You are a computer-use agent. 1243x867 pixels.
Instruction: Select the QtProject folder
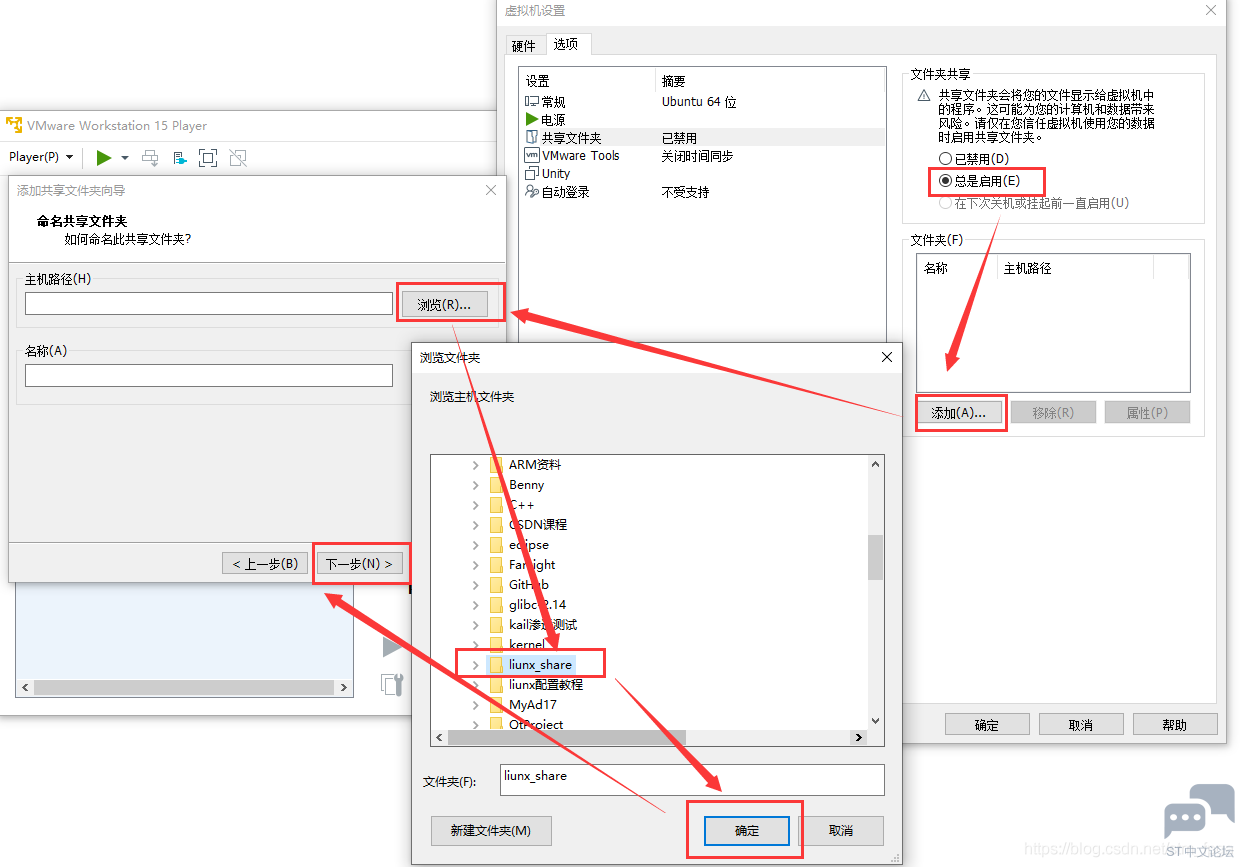(536, 724)
